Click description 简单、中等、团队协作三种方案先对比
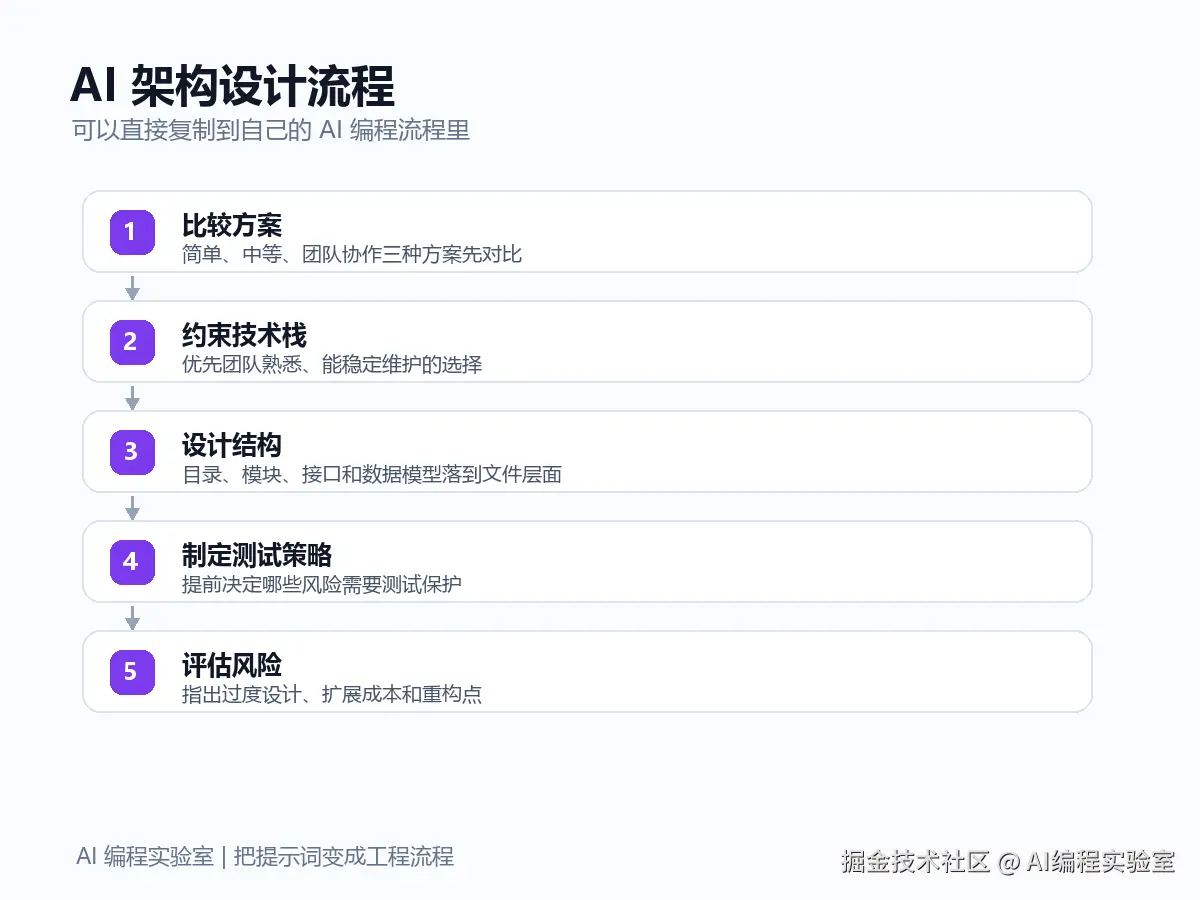The image size is (1200, 900). point(352,254)
